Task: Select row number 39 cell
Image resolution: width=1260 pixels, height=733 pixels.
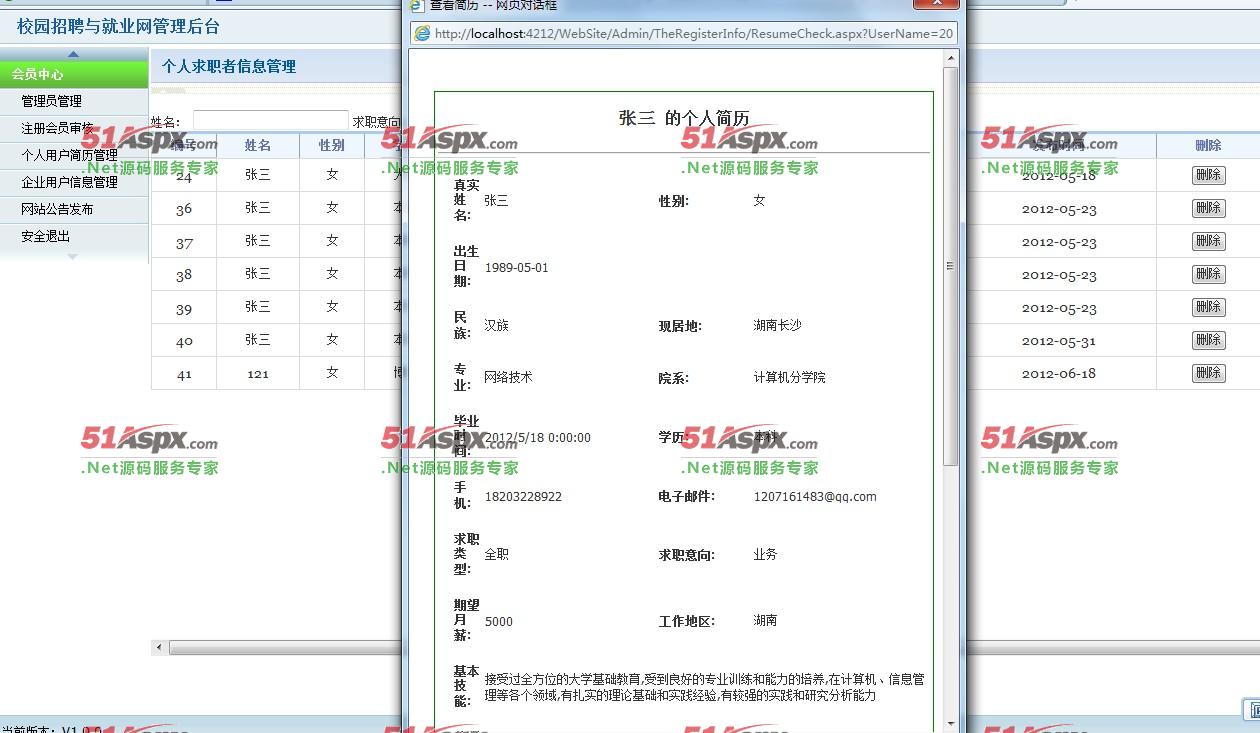Action: [184, 307]
